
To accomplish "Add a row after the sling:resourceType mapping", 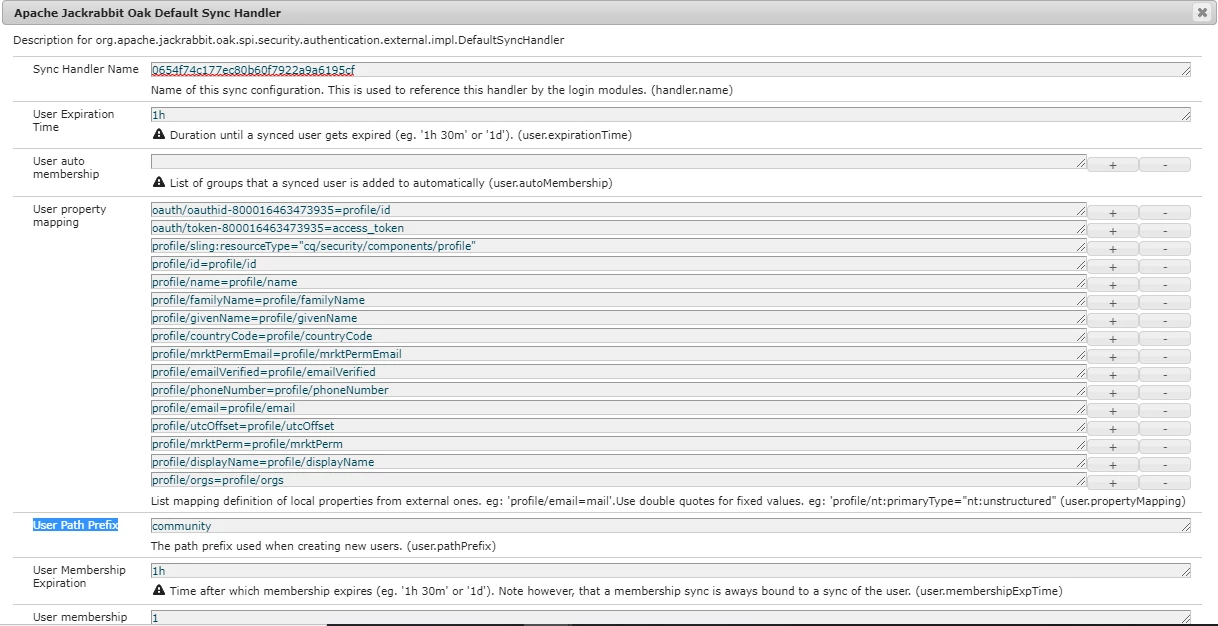I will point(1113,249).
